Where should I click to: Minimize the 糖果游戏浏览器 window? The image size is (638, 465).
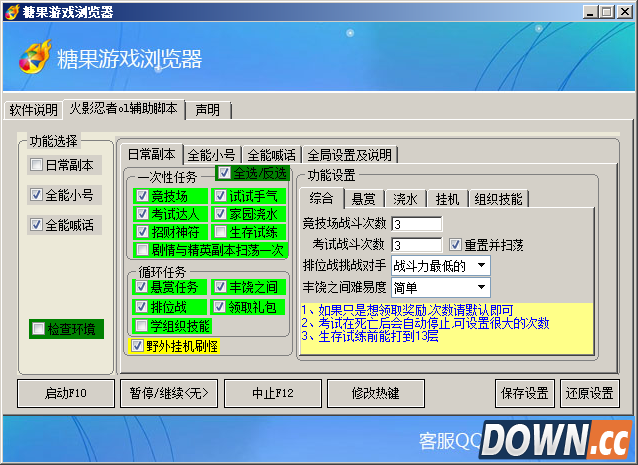(590, 11)
